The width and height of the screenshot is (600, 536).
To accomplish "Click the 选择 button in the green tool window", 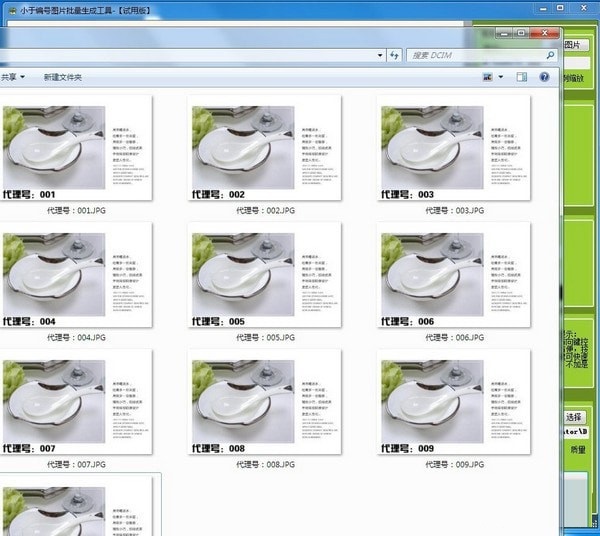I will [x=574, y=417].
